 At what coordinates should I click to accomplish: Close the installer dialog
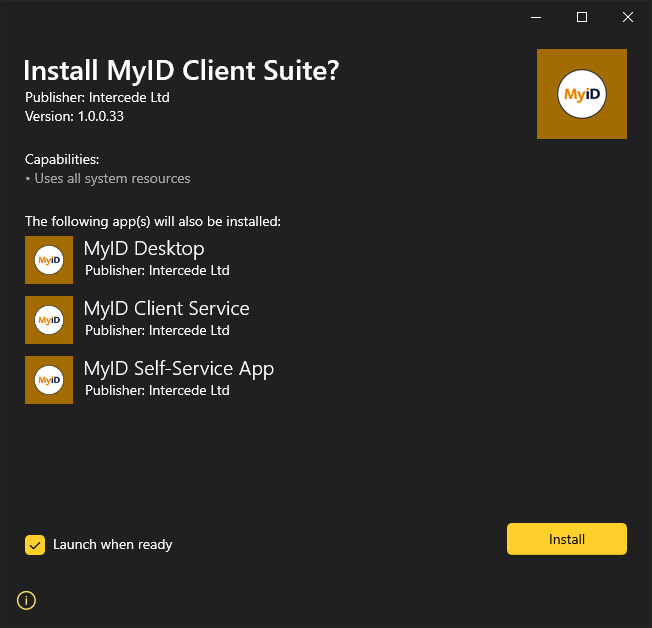(x=628, y=17)
